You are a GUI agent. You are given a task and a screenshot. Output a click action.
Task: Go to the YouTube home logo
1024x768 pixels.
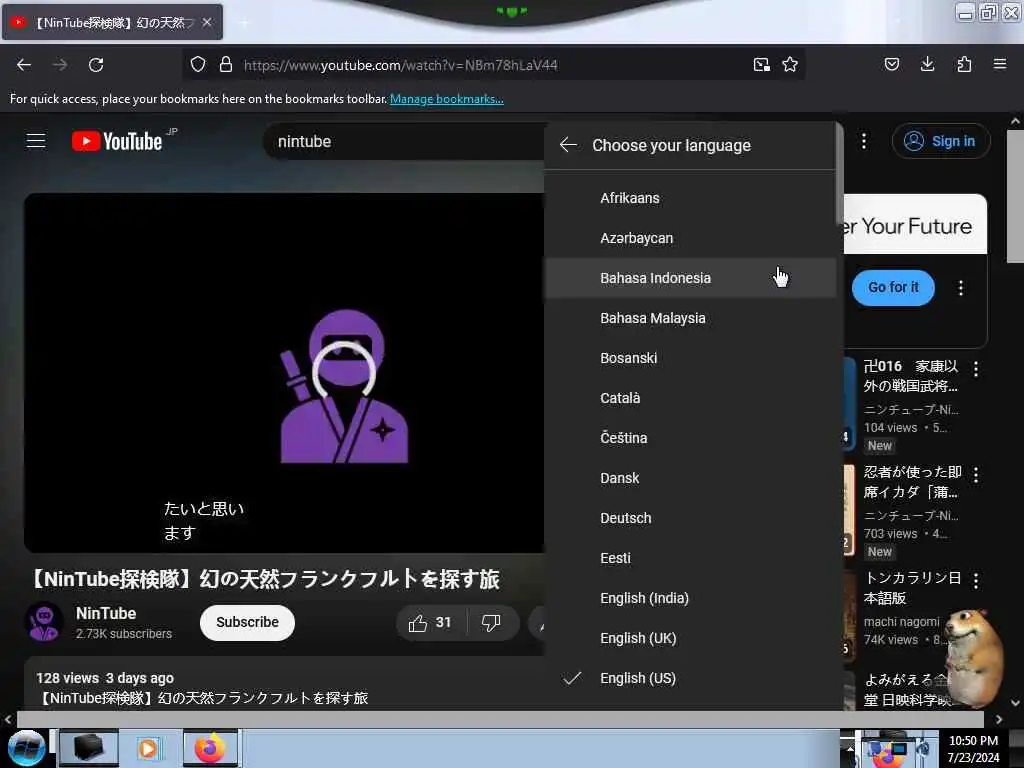point(118,141)
